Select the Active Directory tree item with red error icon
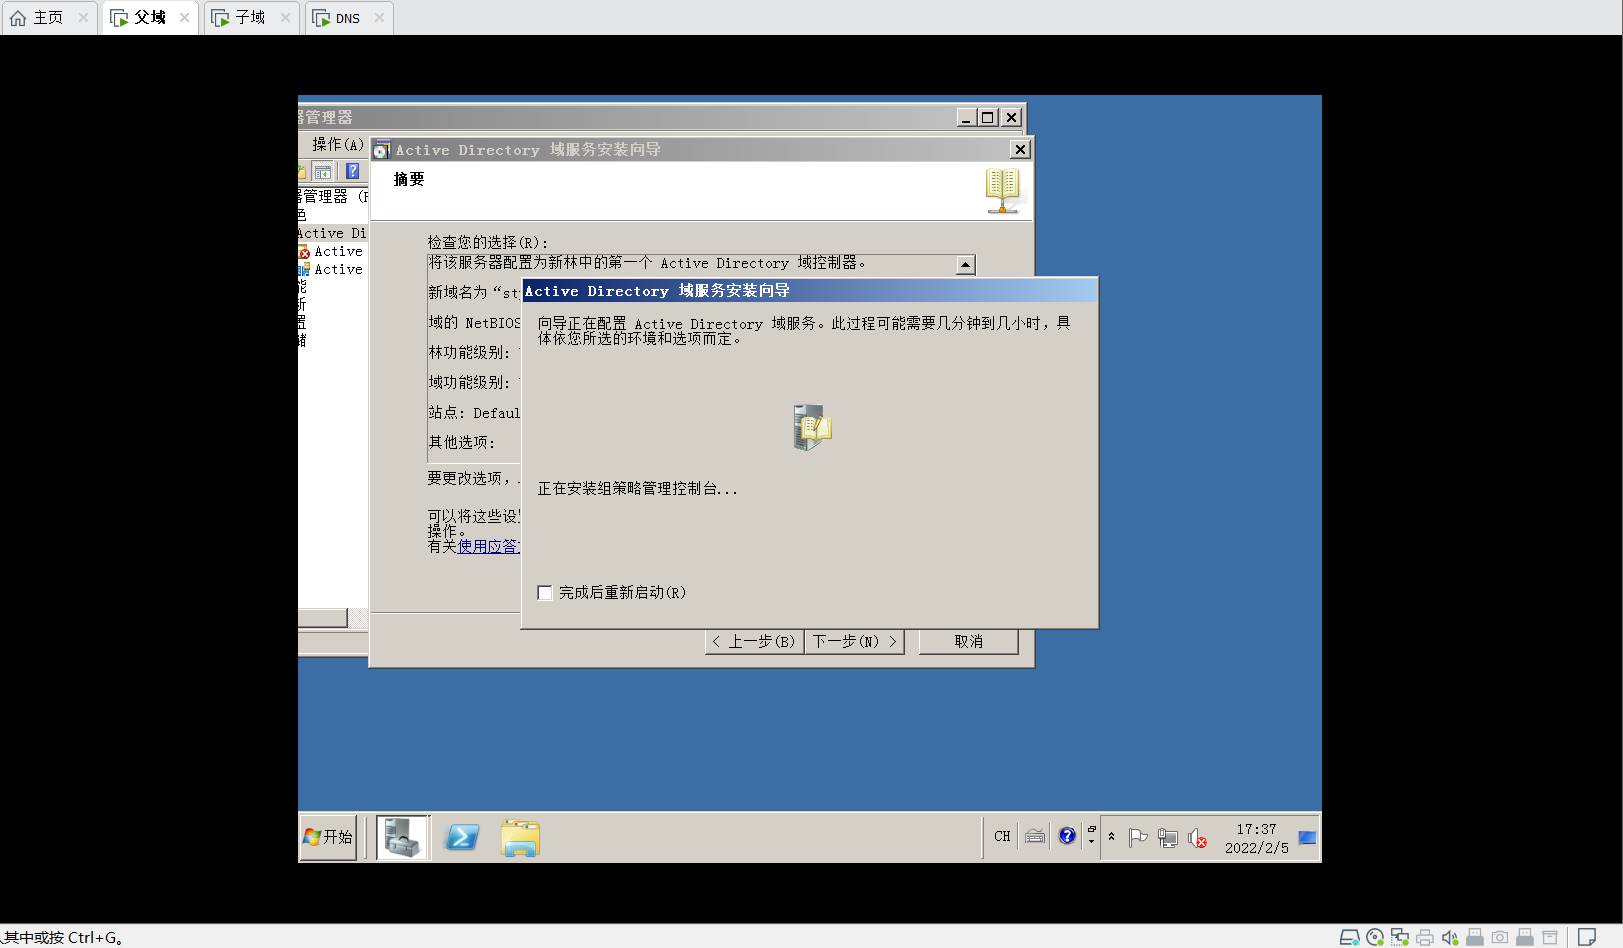1623x948 pixels. (333, 252)
